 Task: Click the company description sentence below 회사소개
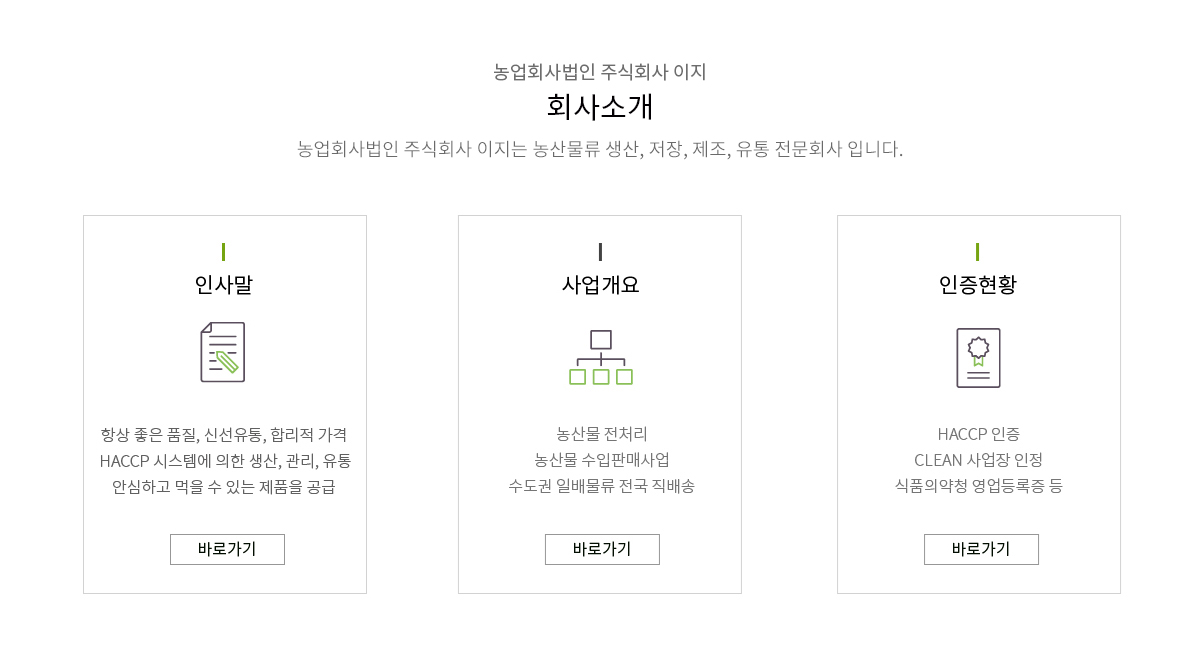[600, 150]
